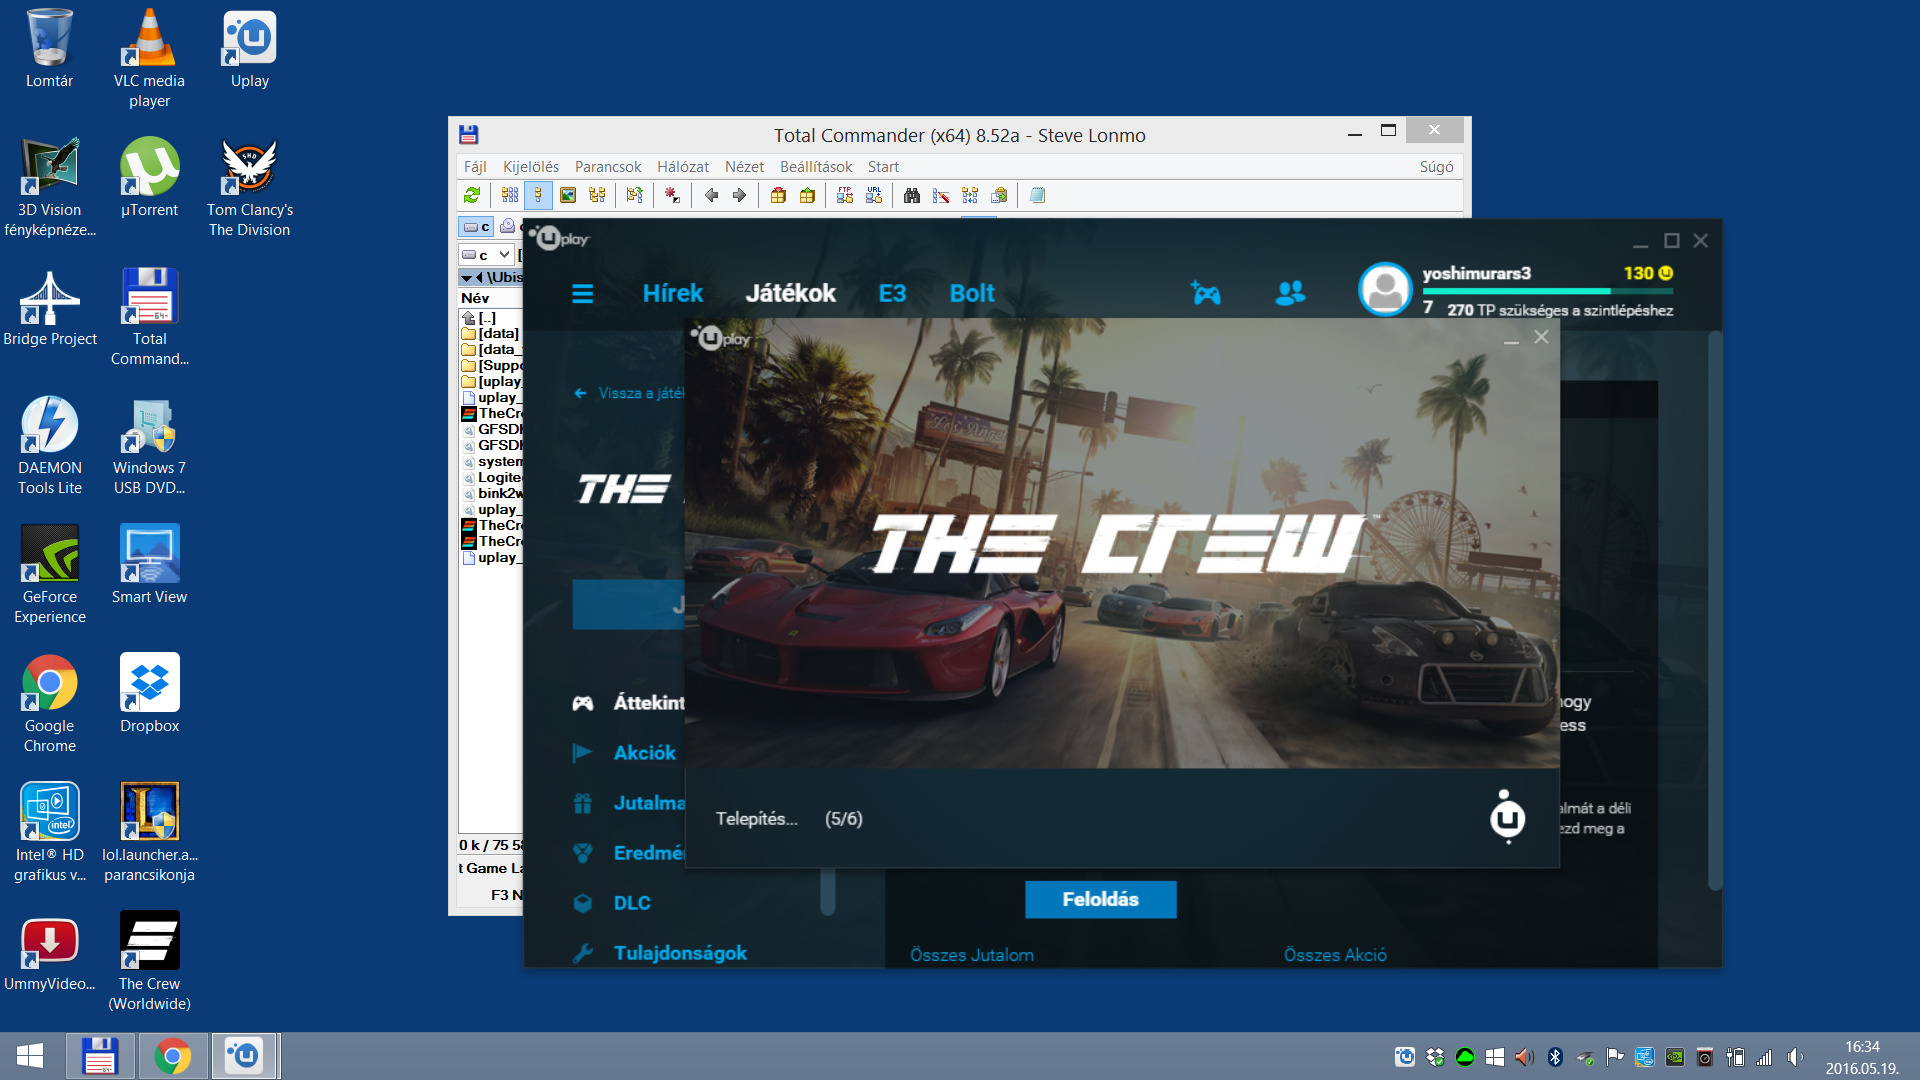The image size is (1920, 1080).
Task: Open the Bolt tab in Uplay
Action: pos(971,293)
